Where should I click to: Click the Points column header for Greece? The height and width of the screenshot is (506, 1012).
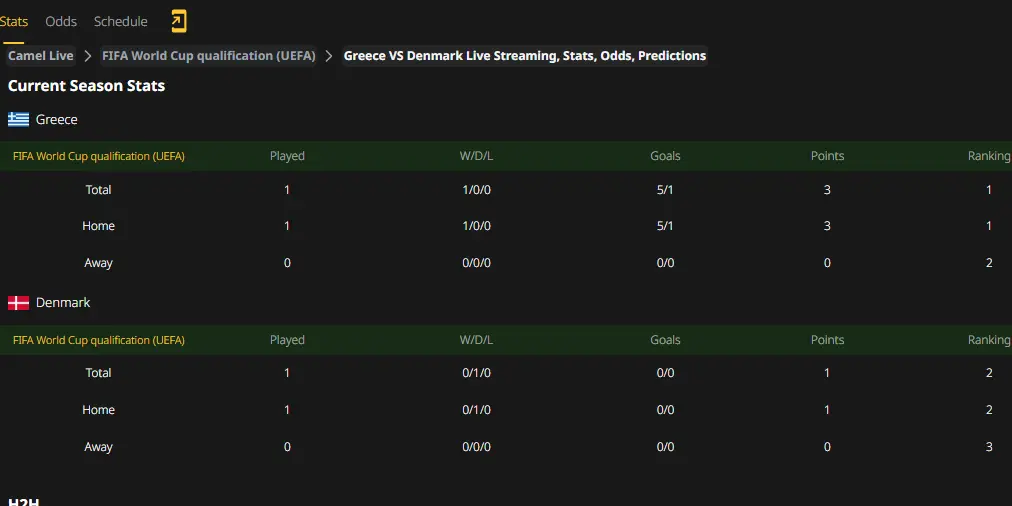(827, 156)
